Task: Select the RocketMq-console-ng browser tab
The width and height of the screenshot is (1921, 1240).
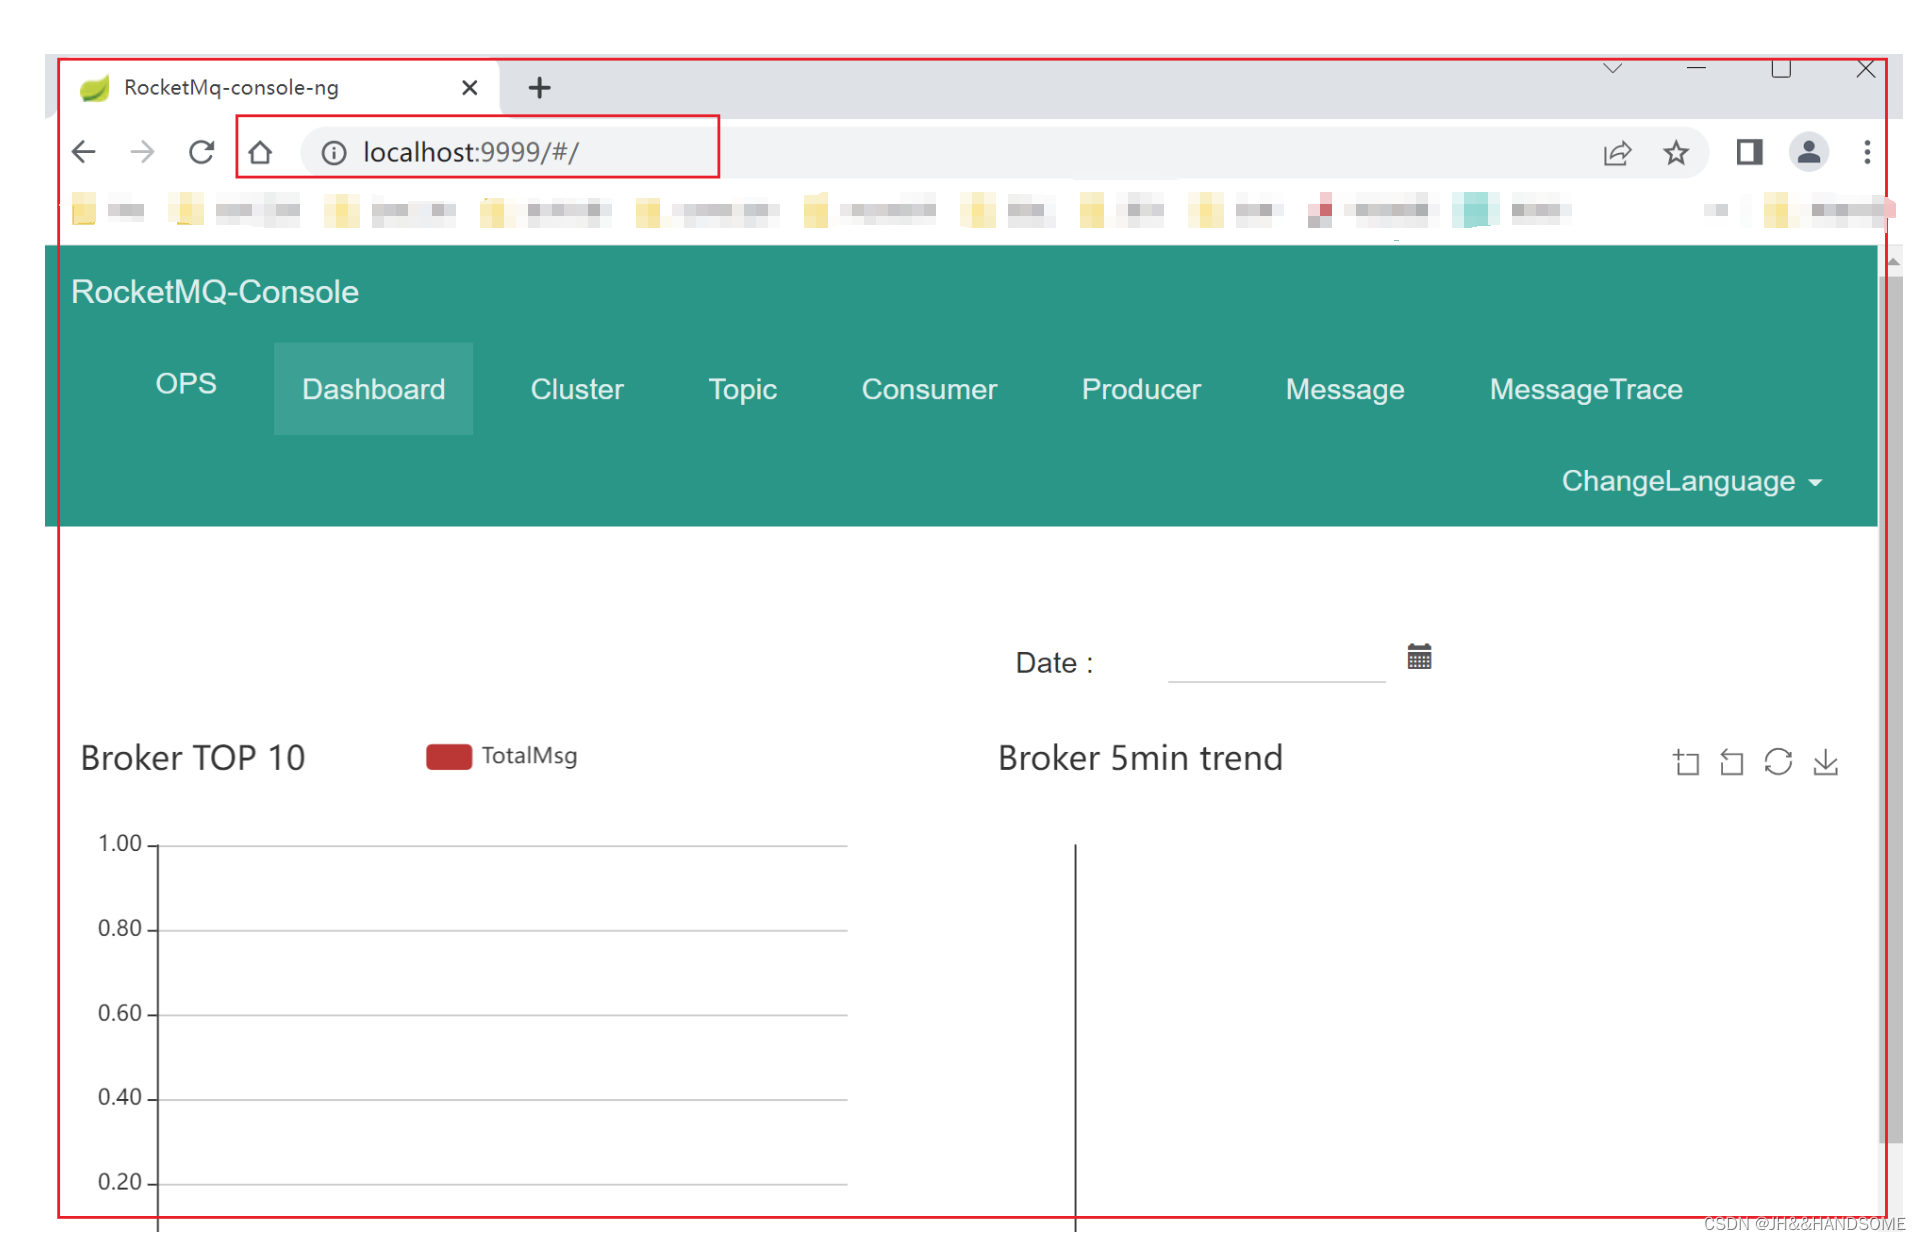Action: [x=279, y=88]
